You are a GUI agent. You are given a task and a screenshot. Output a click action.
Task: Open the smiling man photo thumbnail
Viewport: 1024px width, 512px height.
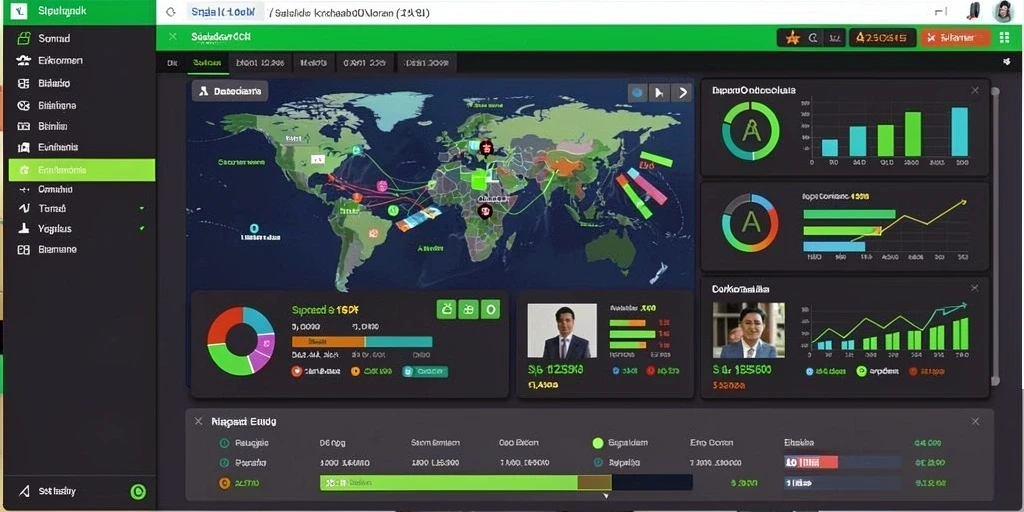[748, 330]
